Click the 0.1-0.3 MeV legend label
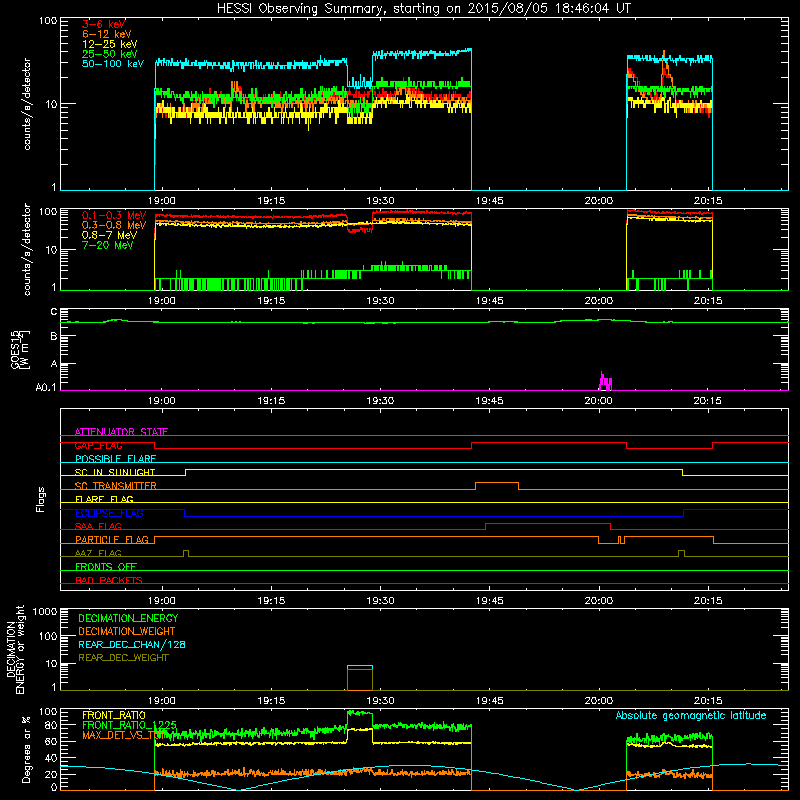The image size is (800, 800). [x=114, y=215]
